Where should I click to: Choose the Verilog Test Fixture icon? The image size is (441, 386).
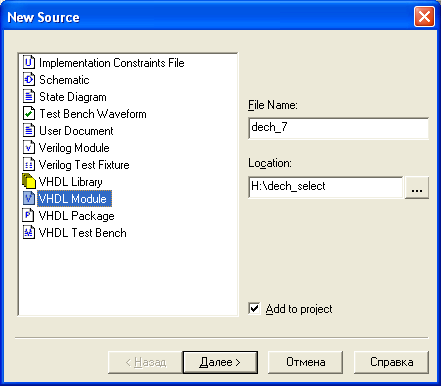point(29,165)
